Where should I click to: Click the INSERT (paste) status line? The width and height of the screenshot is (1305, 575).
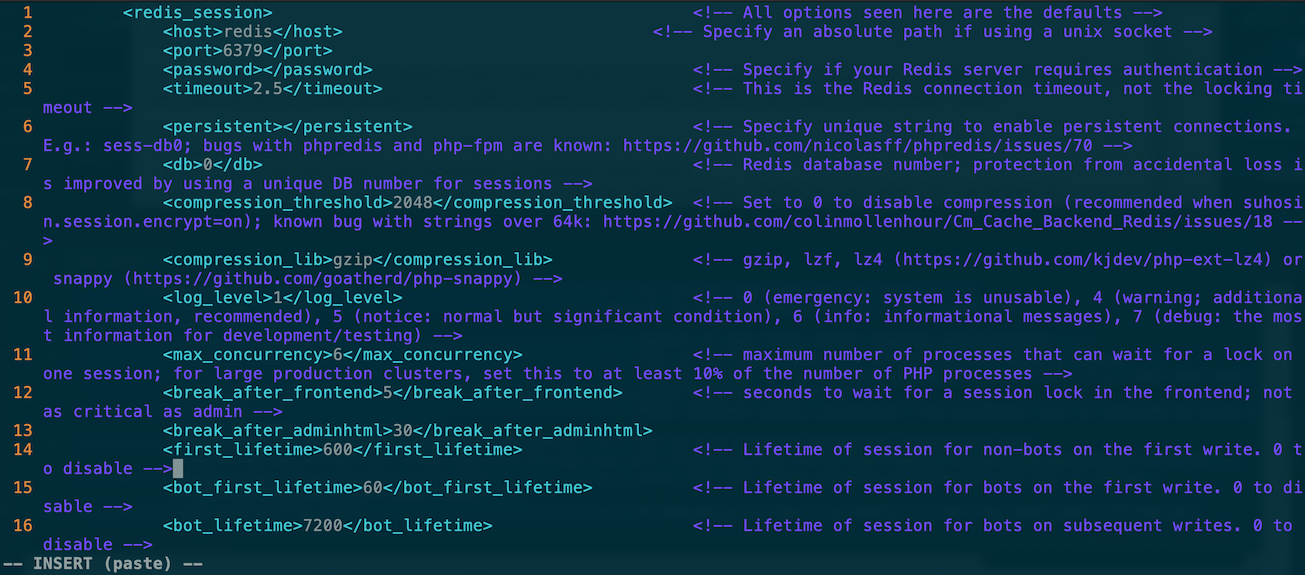tap(103, 564)
